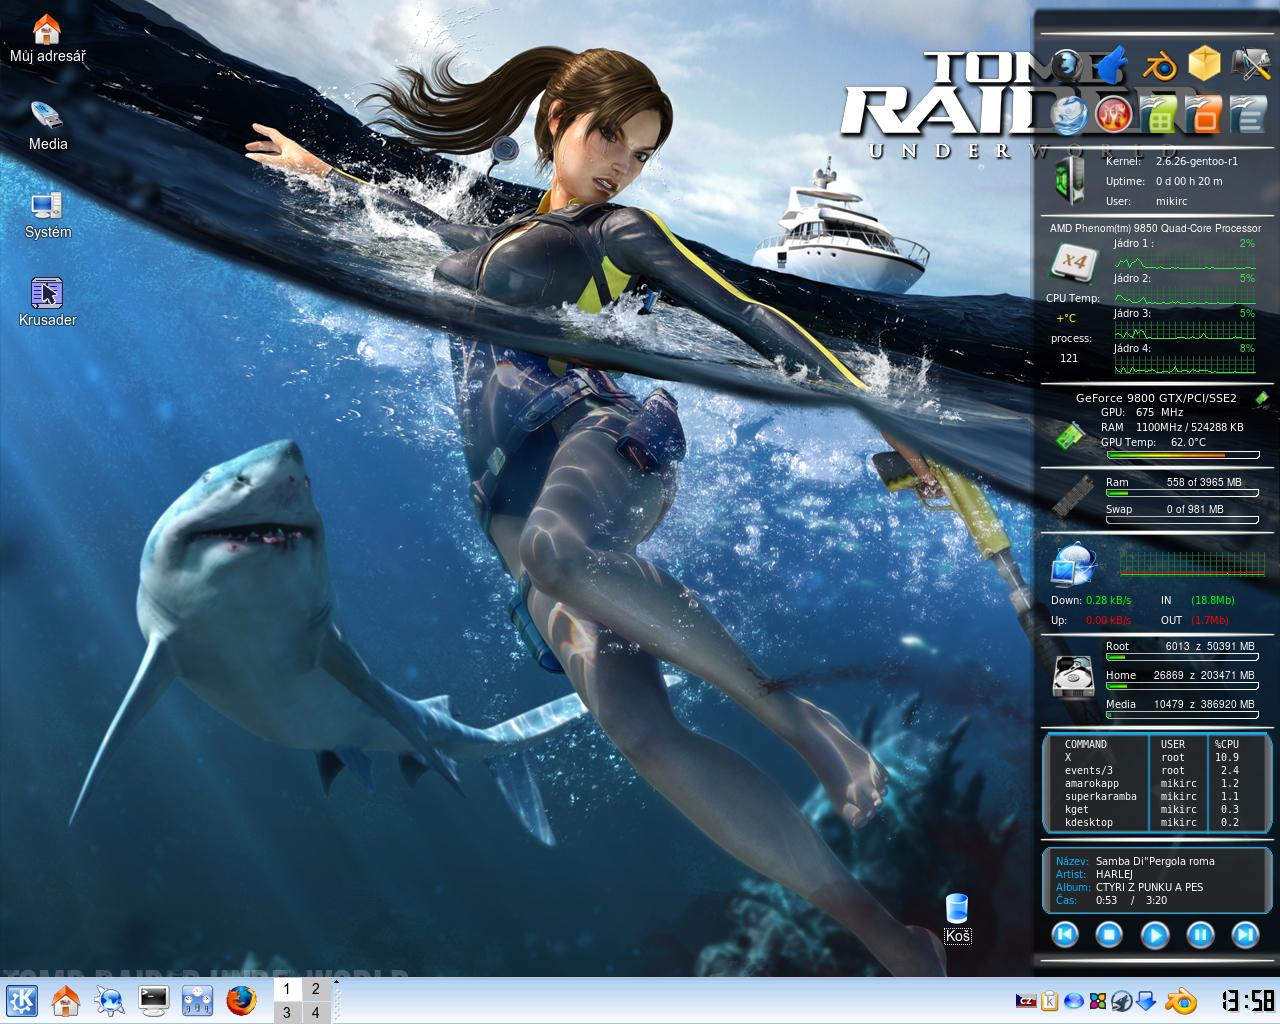
Task: Click the computer tower system info icon
Action: pos(1068,181)
